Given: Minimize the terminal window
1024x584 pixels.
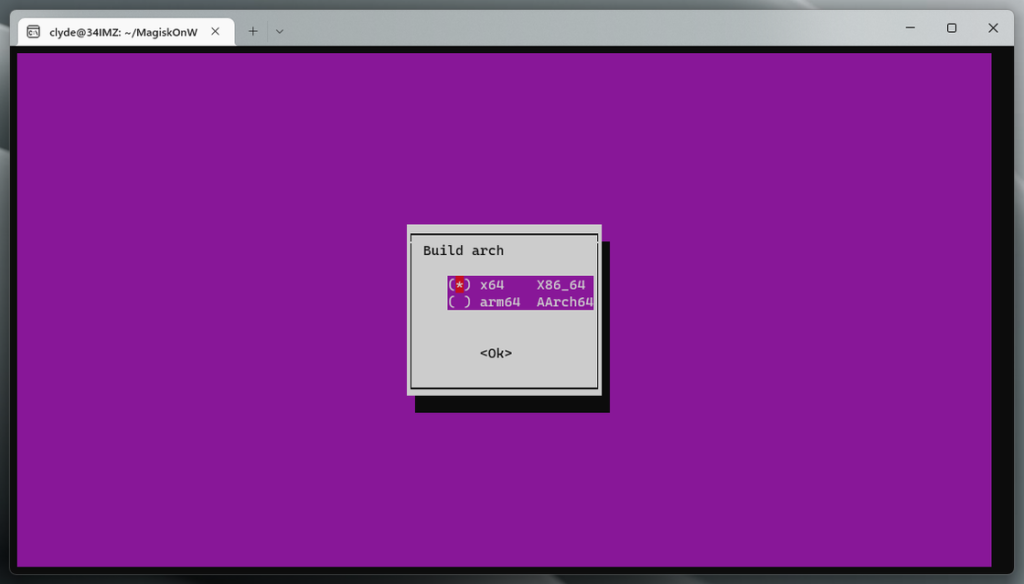Looking at the screenshot, I should 909,28.
